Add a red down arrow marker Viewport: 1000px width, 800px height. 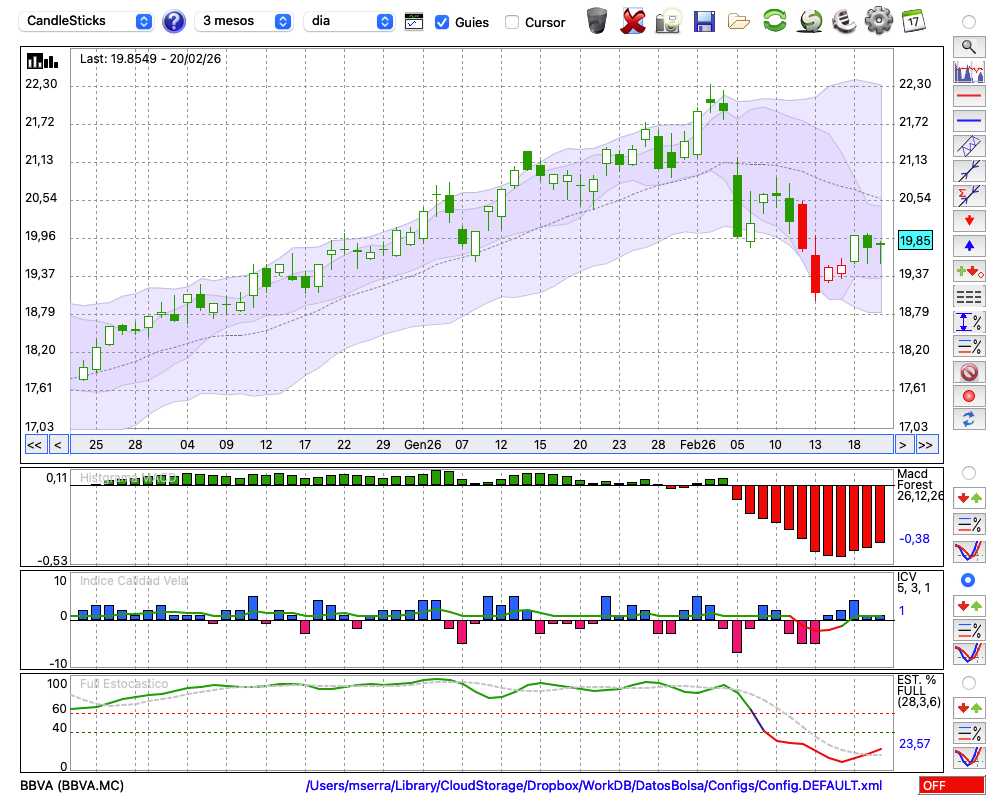coord(969,221)
